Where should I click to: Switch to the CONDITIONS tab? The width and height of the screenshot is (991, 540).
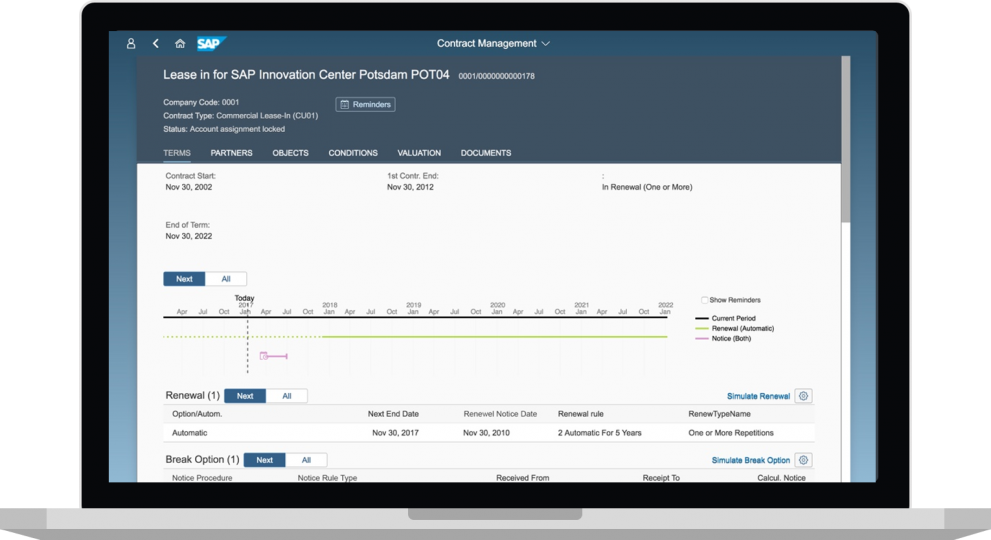click(353, 153)
